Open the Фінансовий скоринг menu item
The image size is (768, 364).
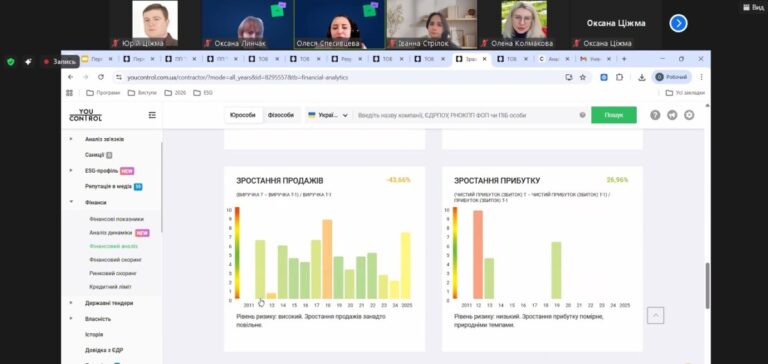(x=116, y=260)
